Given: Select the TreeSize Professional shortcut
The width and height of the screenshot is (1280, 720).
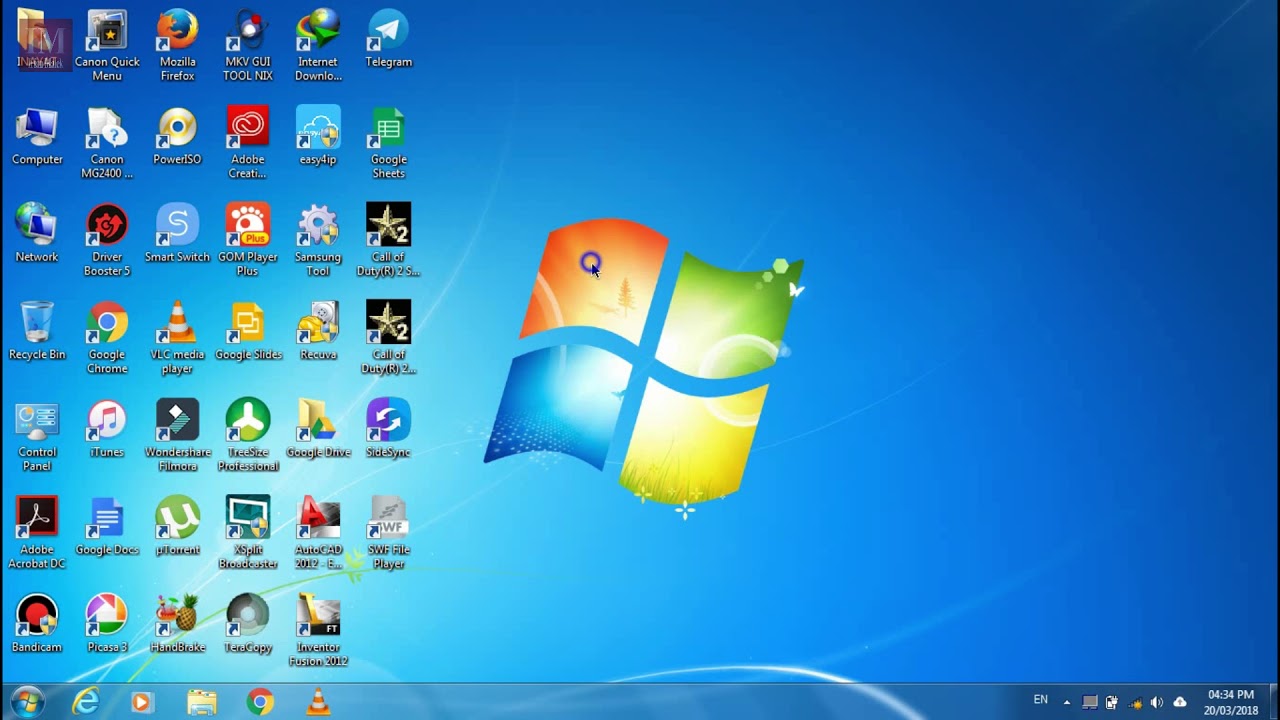Looking at the screenshot, I should coord(248,436).
